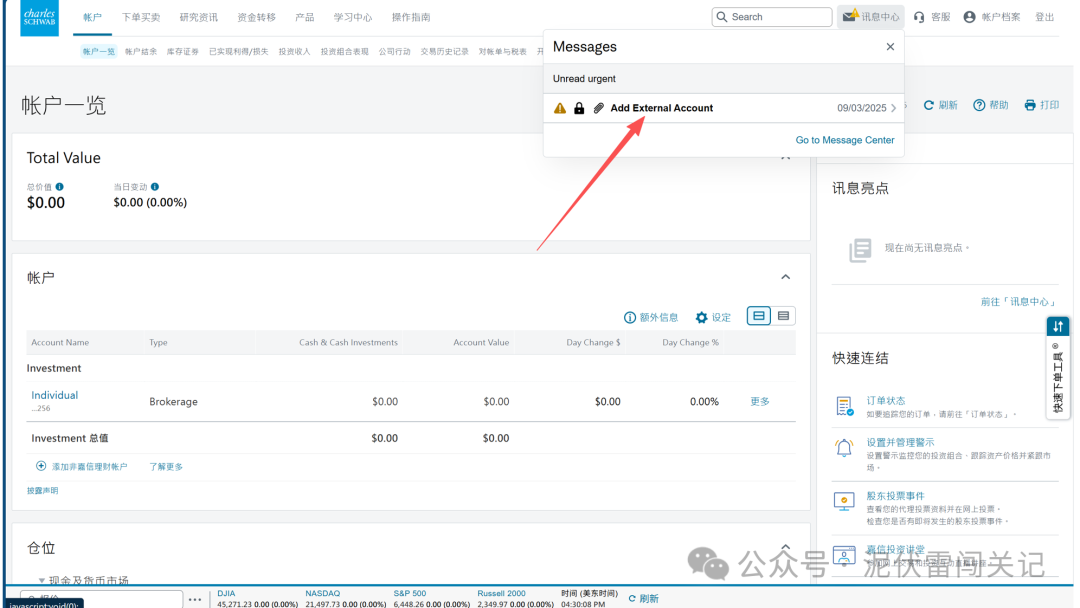The width and height of the screenshot is (1080, 608).
Task: Select the 投资组合表现 sub-tab
Action: click(344, 52)
